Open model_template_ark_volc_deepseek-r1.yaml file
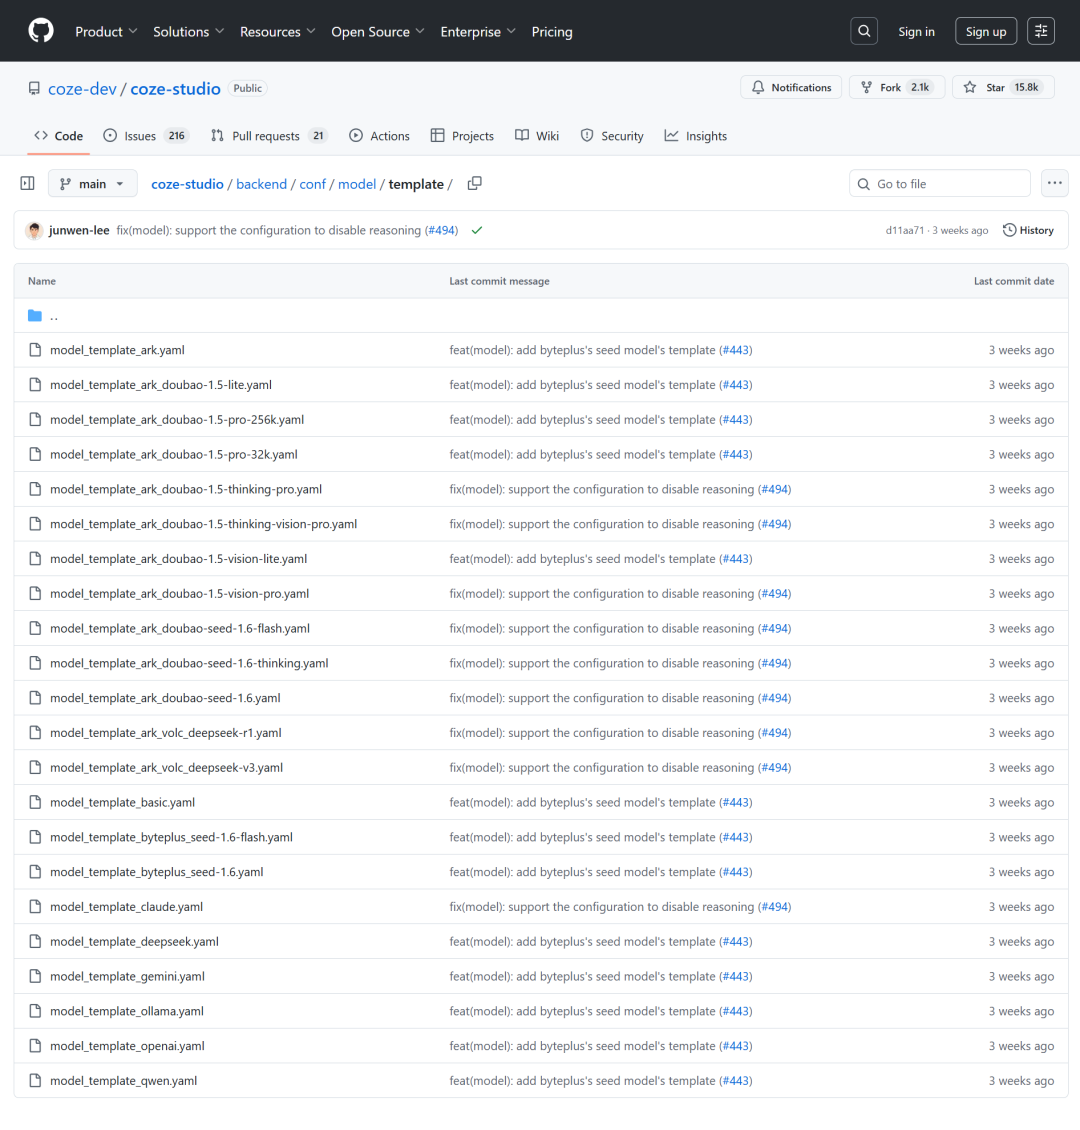The width and height of the screenshot is (1080, 1130). [x=166, y=733]
